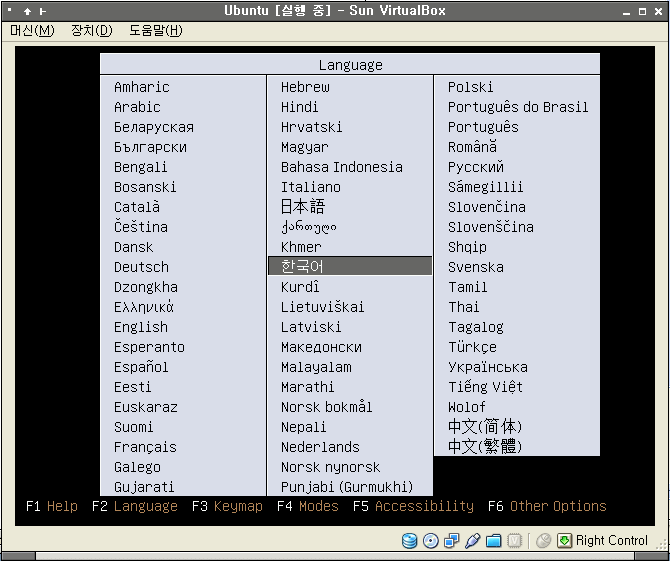Click the shared folders status icon

tap(494, 540)
